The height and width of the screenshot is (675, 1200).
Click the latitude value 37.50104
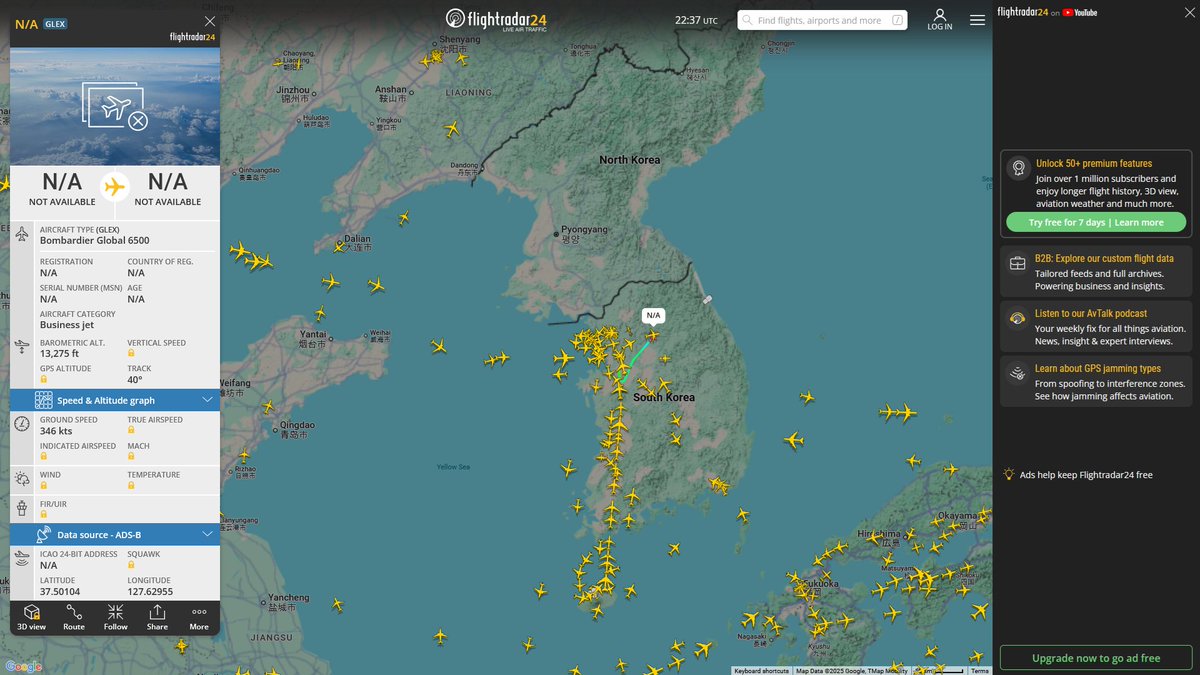[59, 591]
